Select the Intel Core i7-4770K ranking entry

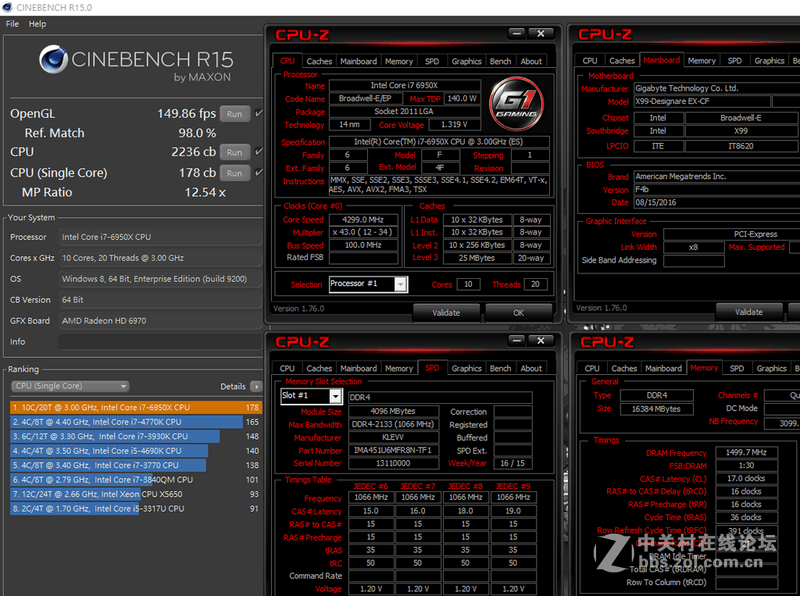[100, 422]
